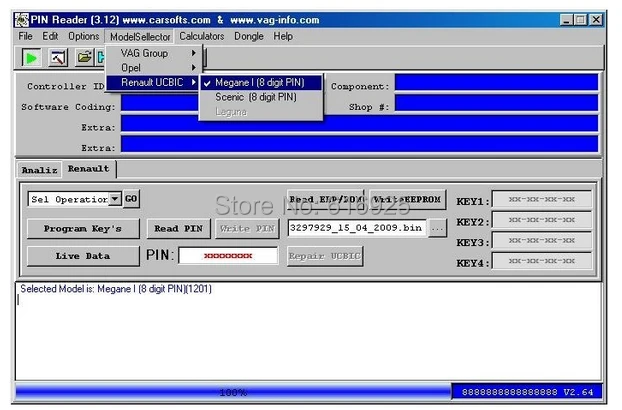Open the File menu

coord(25,36)
